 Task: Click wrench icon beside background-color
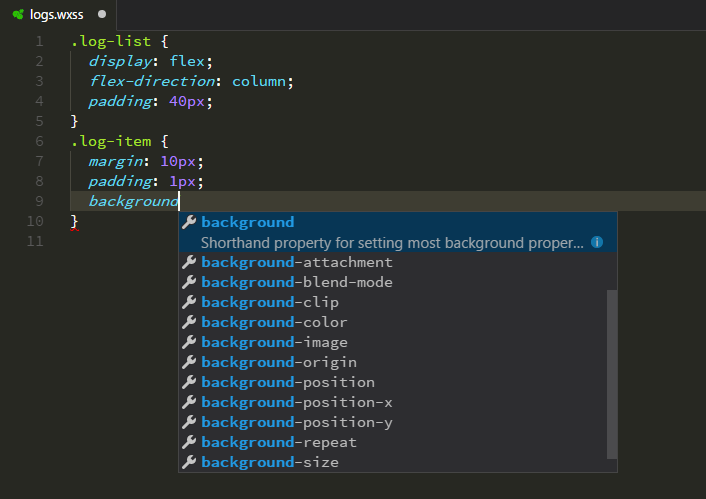189,322
